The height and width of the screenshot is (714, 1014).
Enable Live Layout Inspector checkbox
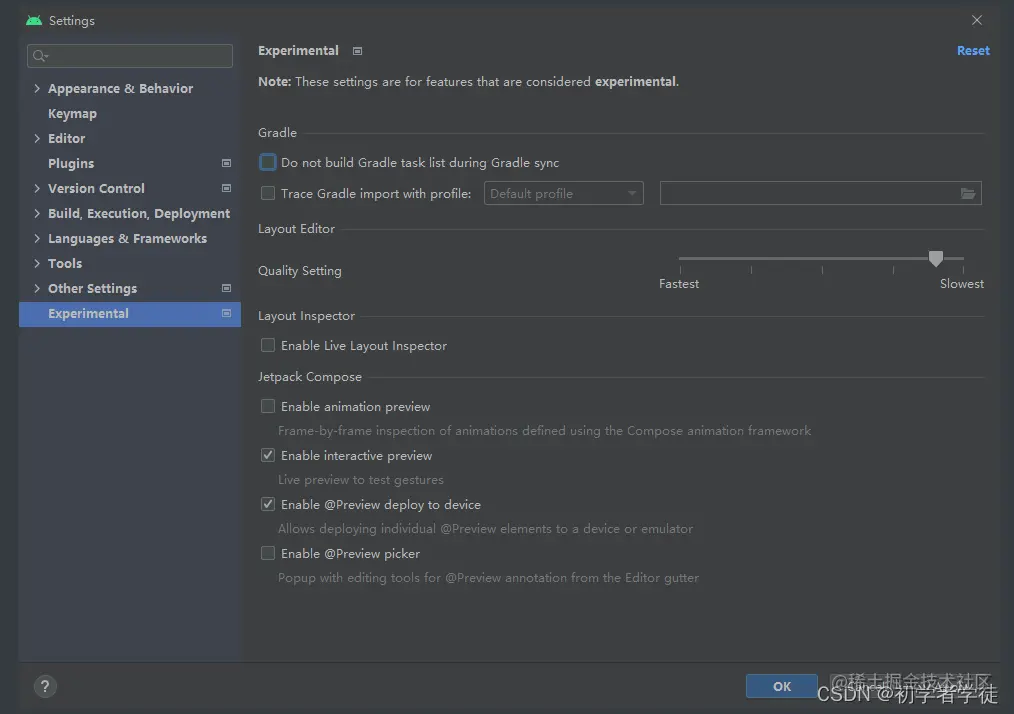pos(268,345)
